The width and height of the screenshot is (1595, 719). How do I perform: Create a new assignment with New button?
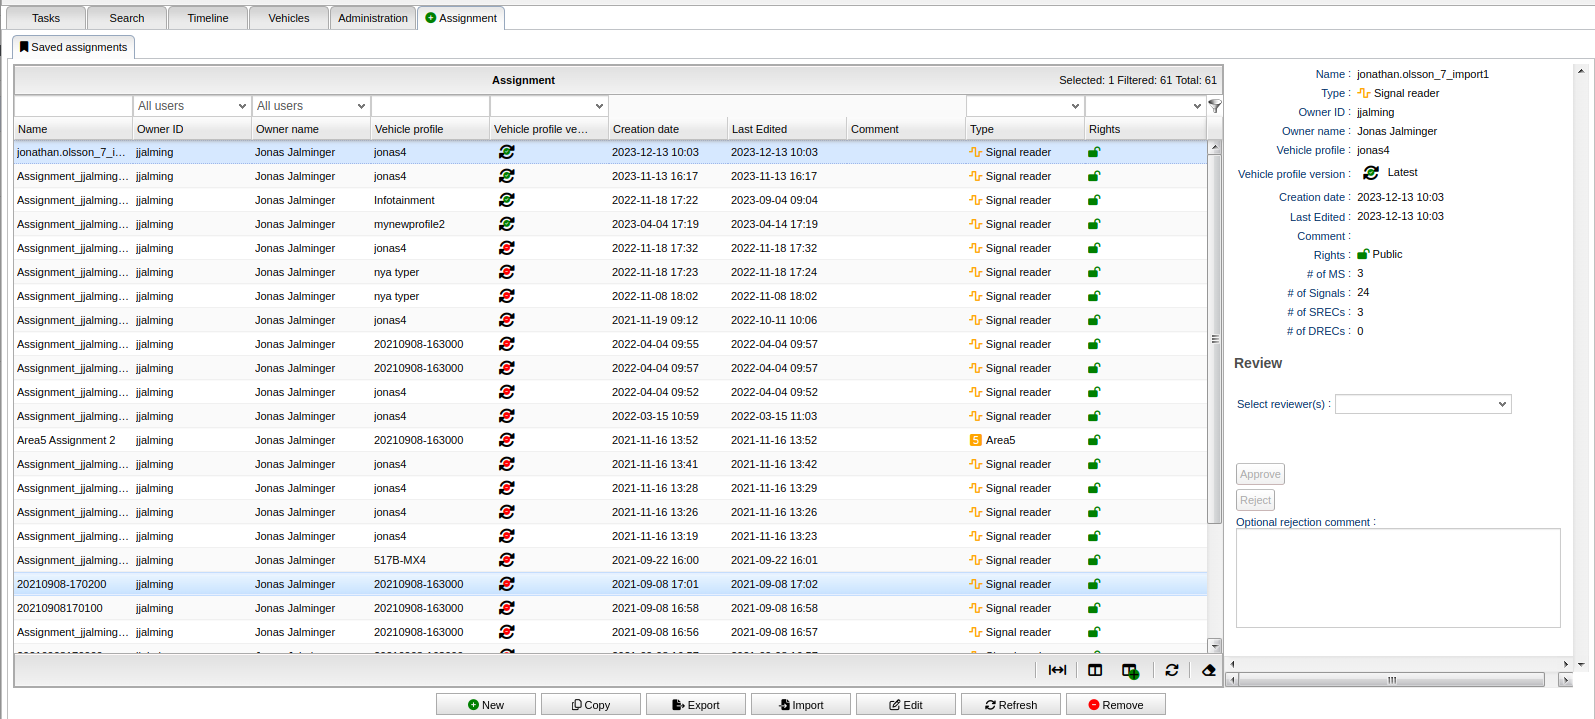tap(486, 705)
